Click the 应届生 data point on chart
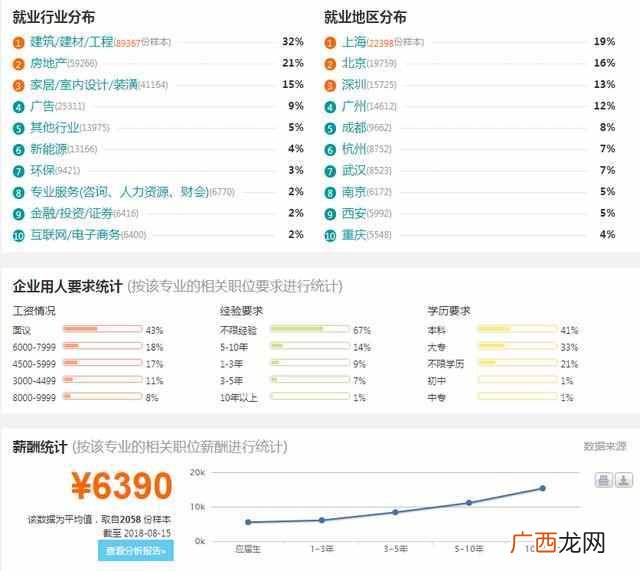 (x=248, y=522)
